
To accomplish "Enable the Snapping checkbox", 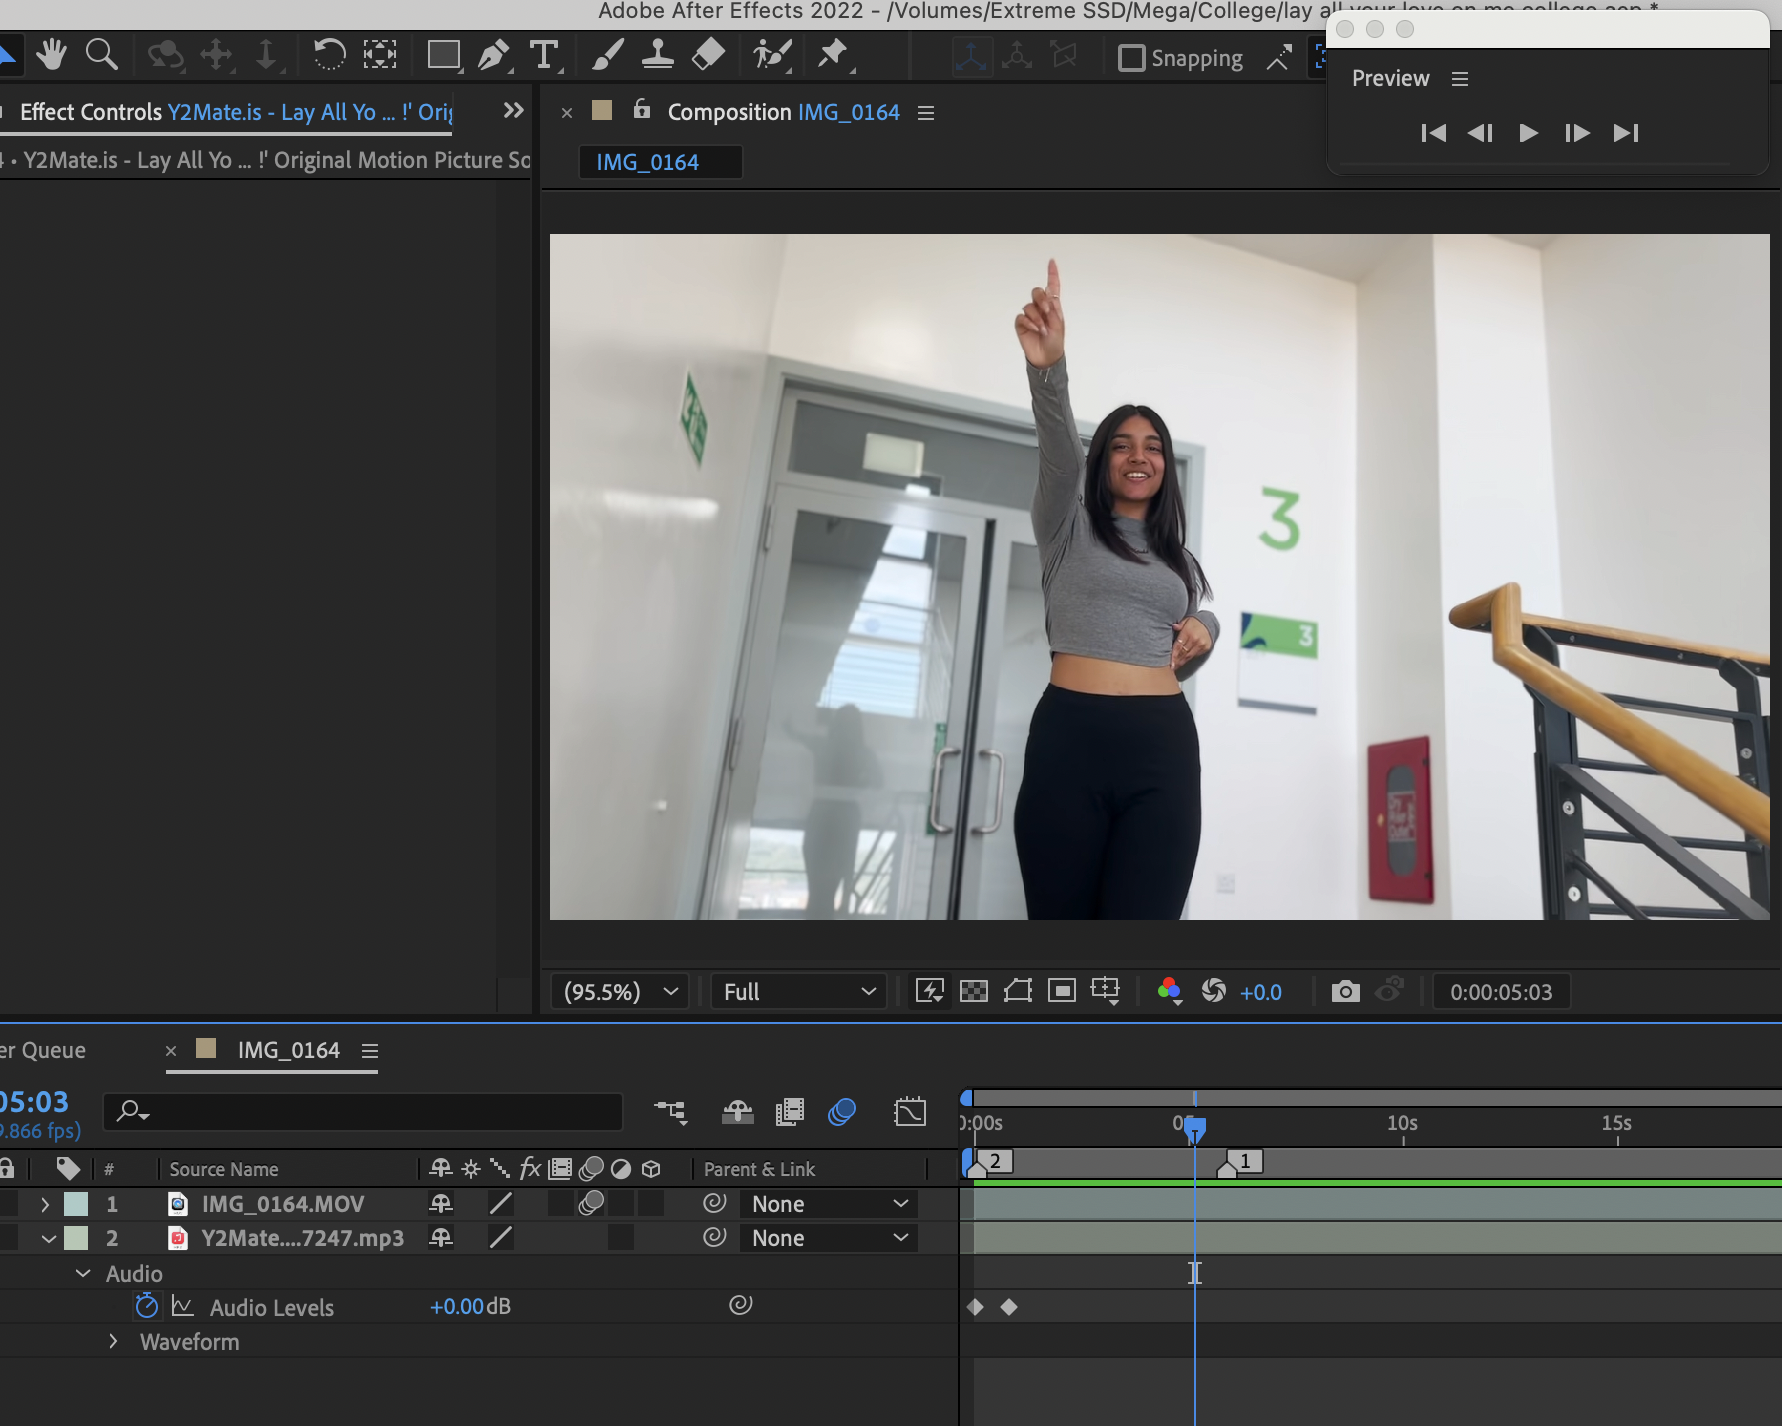I will [x=1131, y=58].
